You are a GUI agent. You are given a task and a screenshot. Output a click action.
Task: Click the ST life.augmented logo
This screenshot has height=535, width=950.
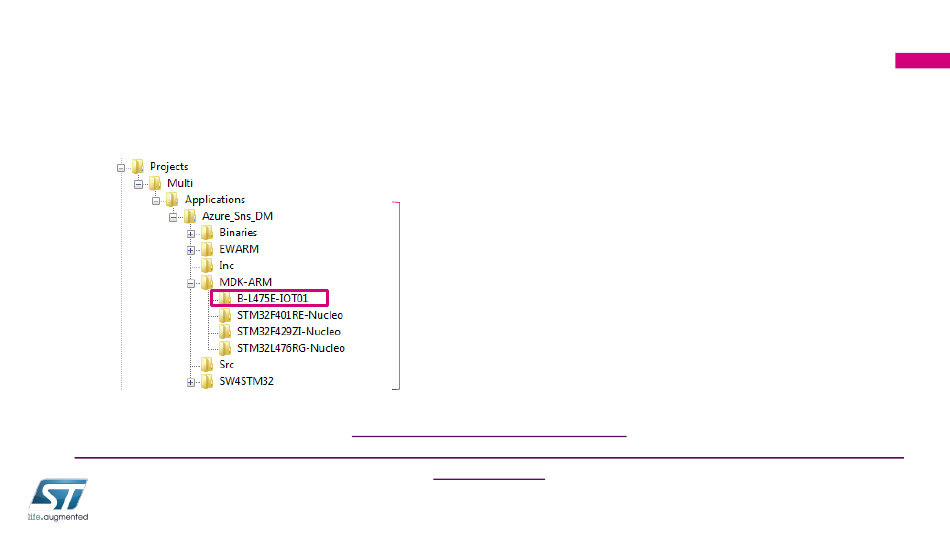pyautogui.click(x=58, y=500)
